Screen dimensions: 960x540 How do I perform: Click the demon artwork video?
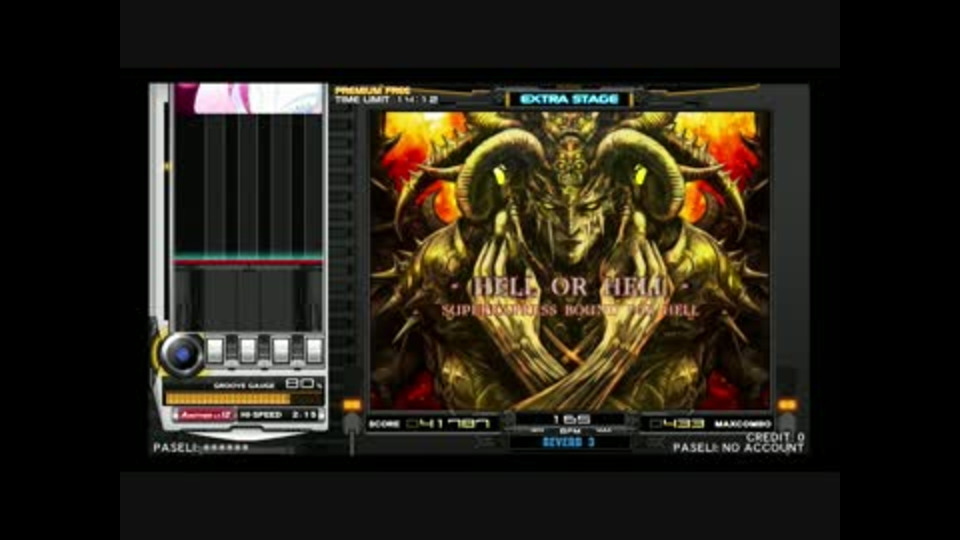(x=569, y=261)
